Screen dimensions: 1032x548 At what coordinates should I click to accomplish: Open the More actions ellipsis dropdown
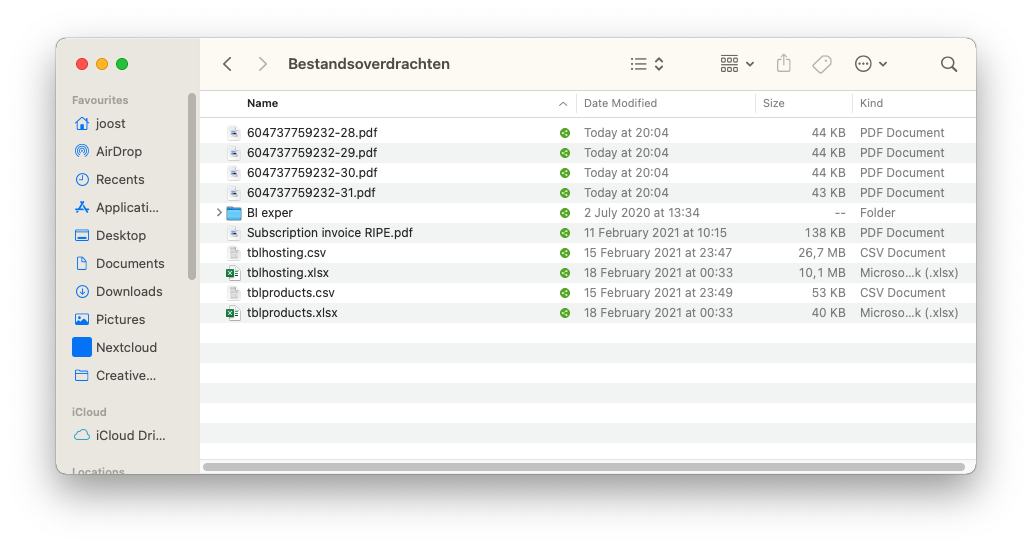(x=870, y=64)
